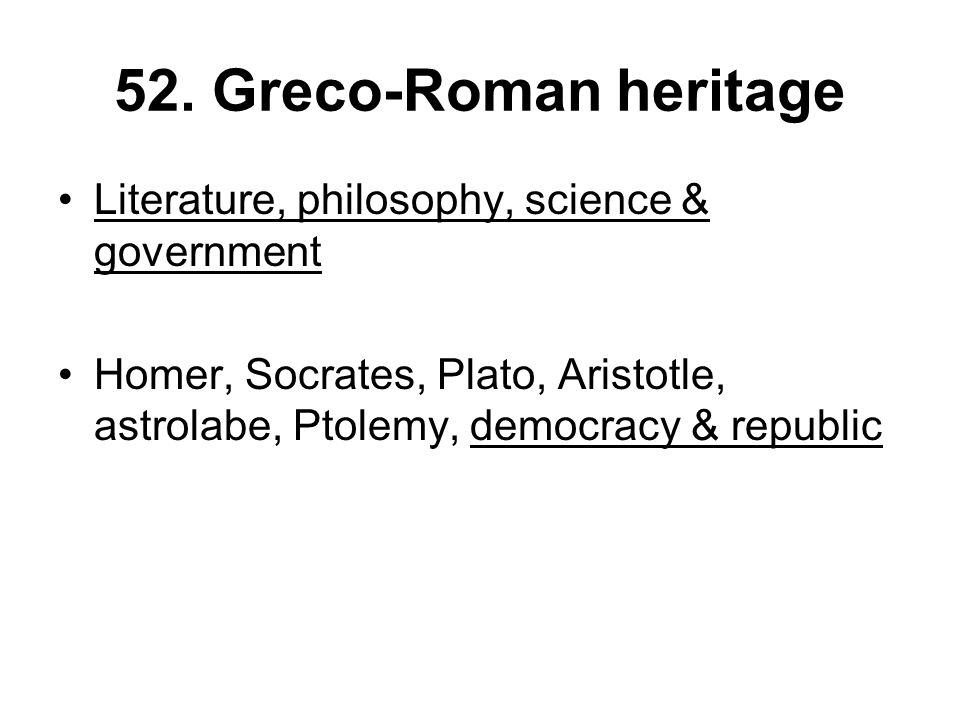Click the underlined word "Literature"
The height and width of the screenshot is (720, 960).
(190, 200)
